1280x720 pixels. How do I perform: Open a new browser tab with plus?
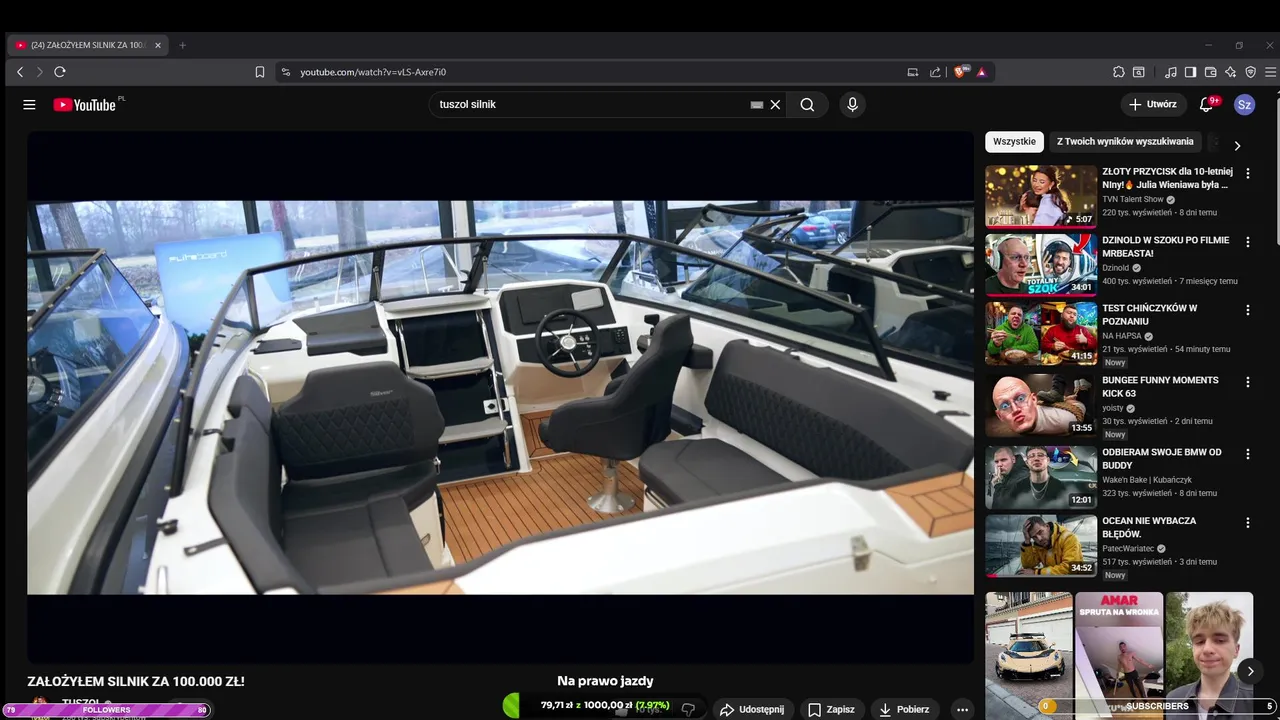coord(182,45)
